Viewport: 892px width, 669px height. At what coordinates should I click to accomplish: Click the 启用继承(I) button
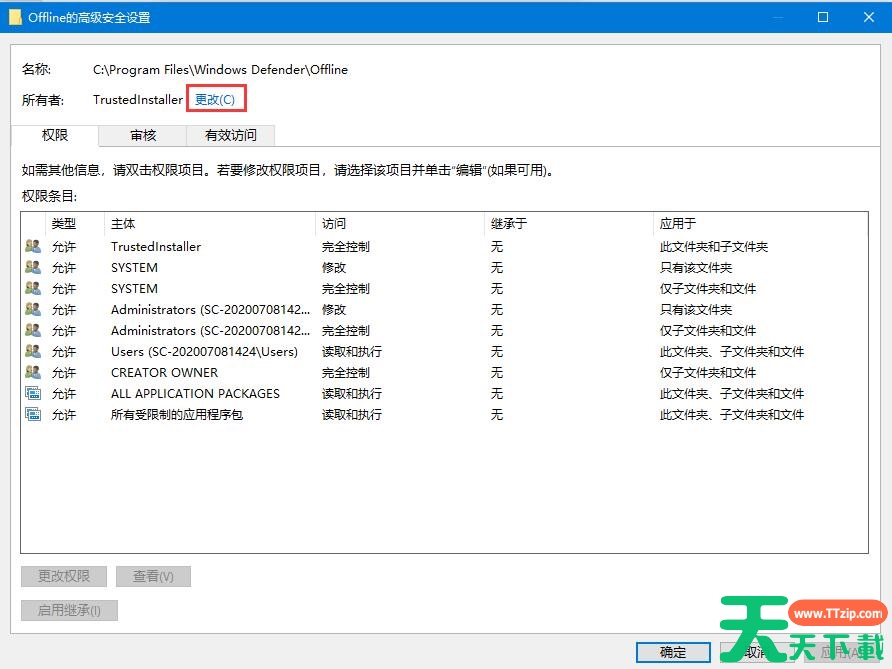tap(69, 610)
